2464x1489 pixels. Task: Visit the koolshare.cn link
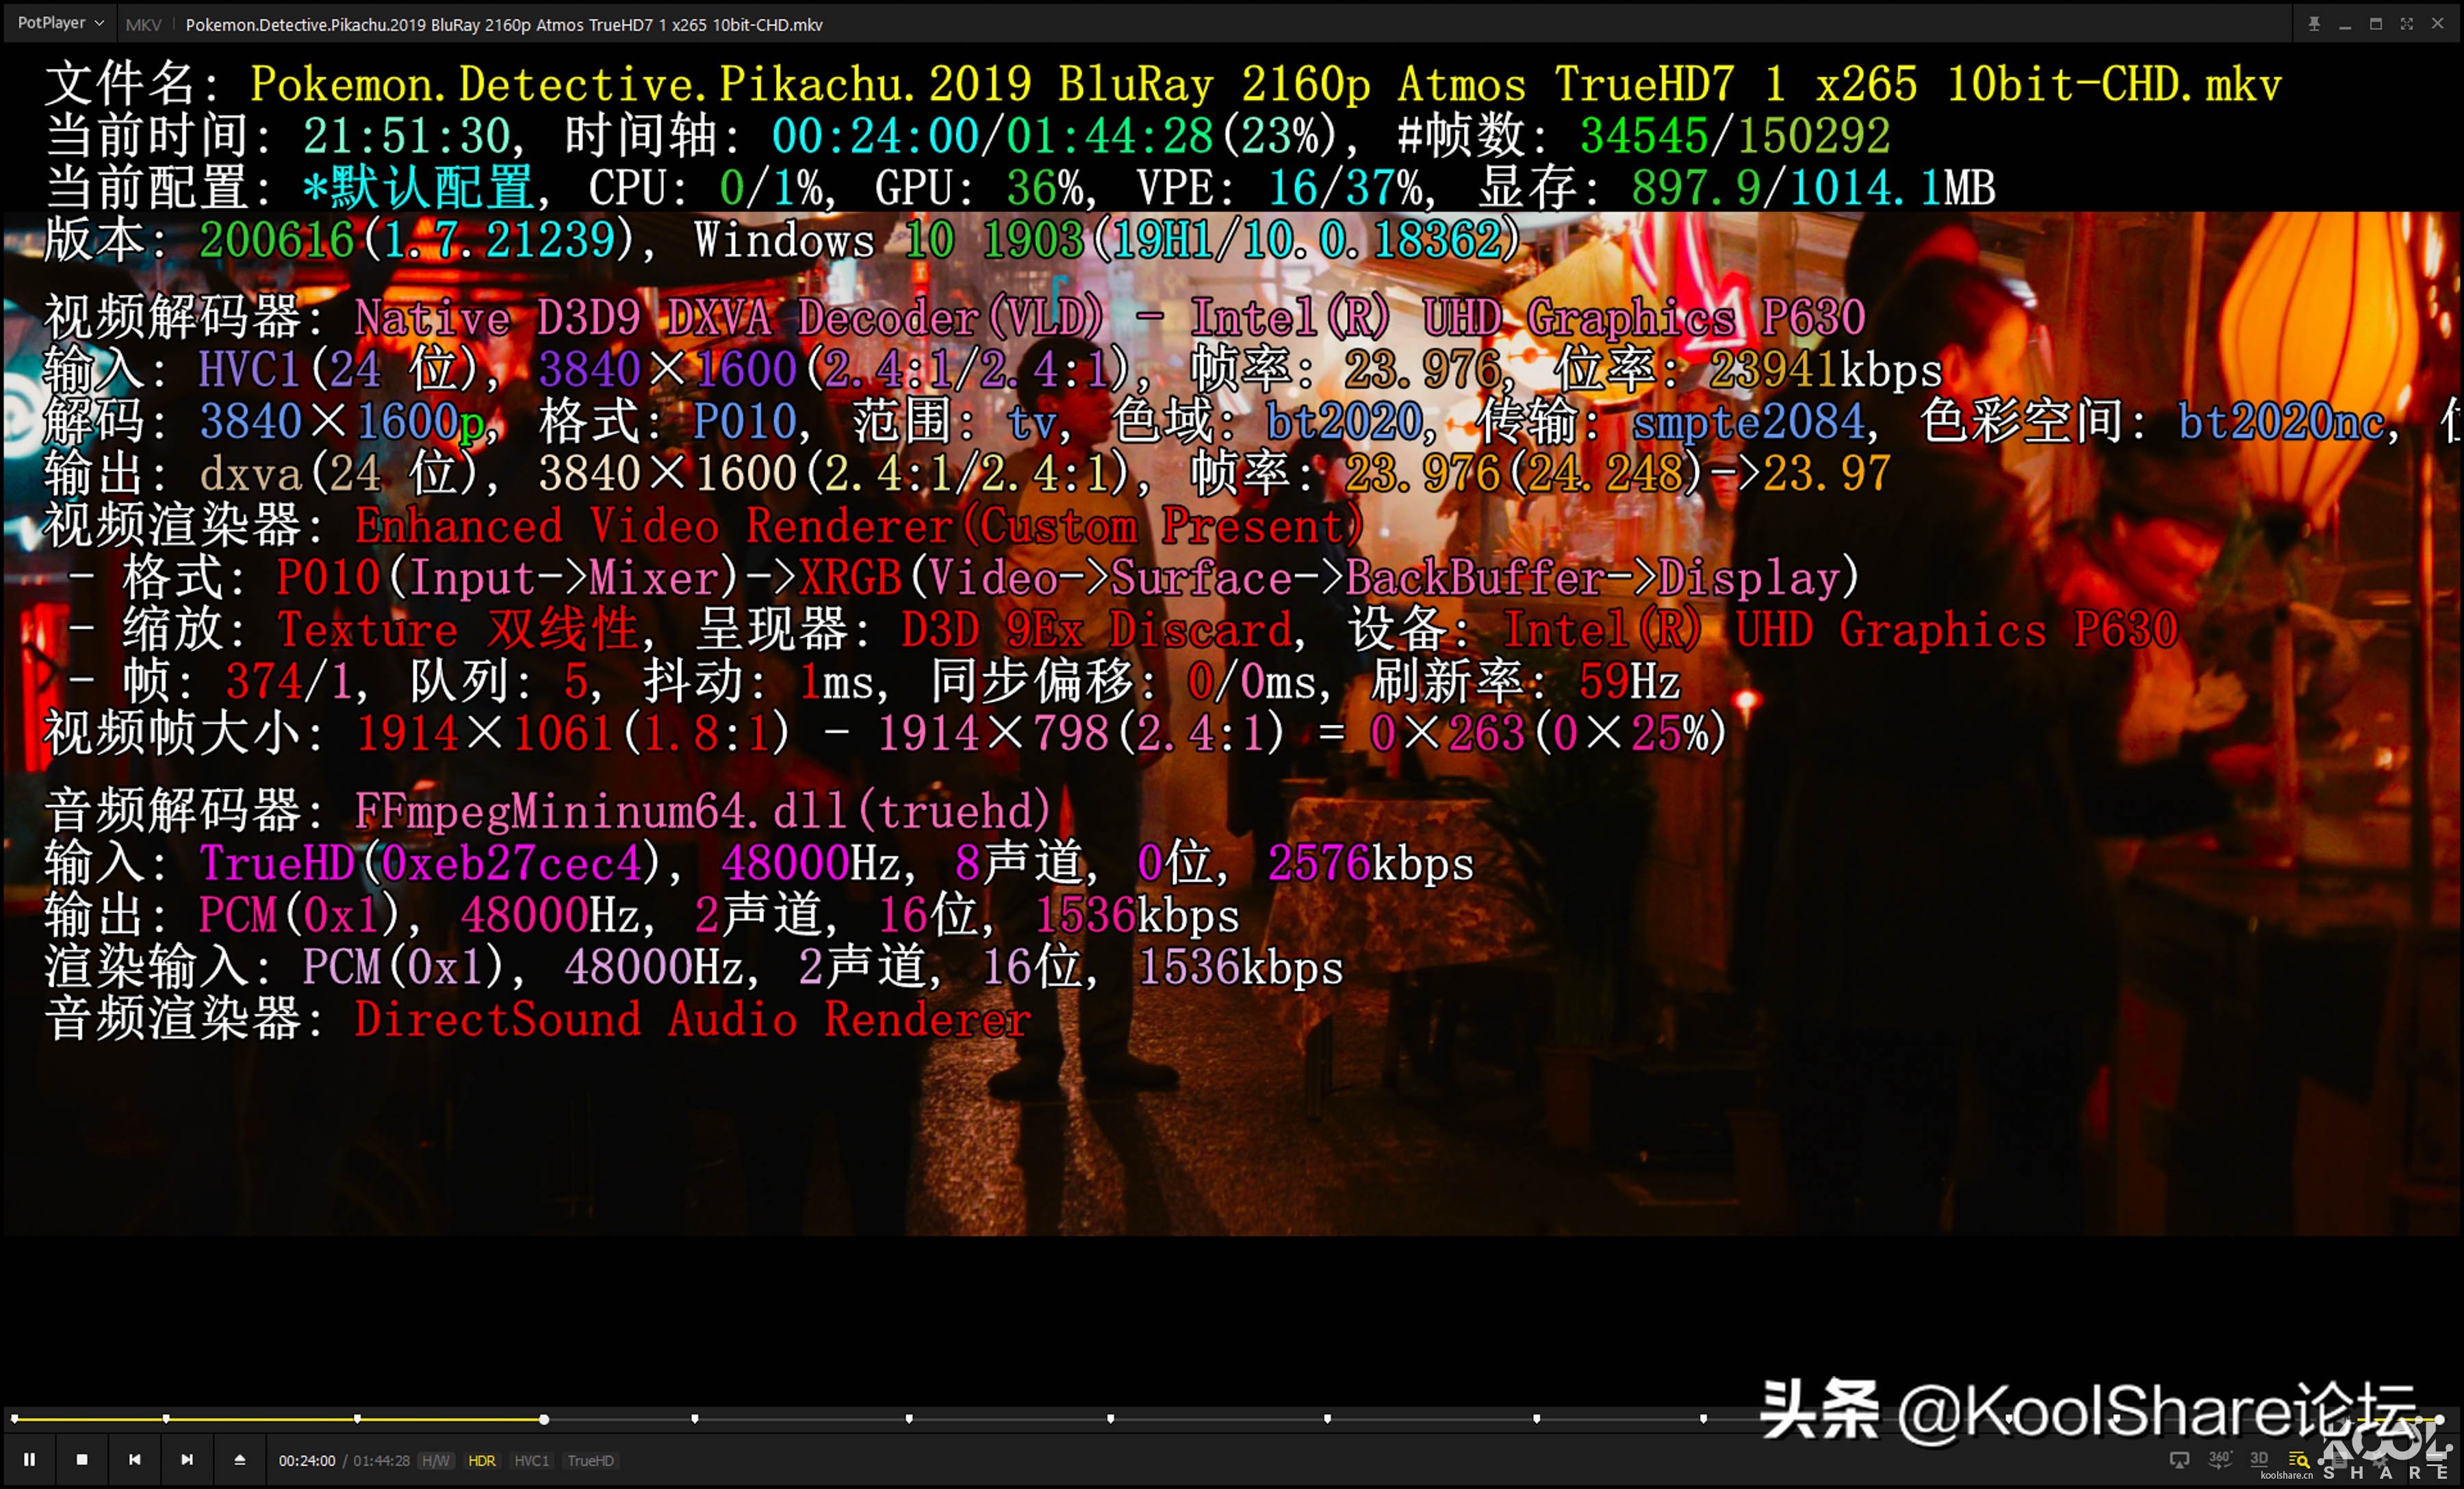2288,1475
